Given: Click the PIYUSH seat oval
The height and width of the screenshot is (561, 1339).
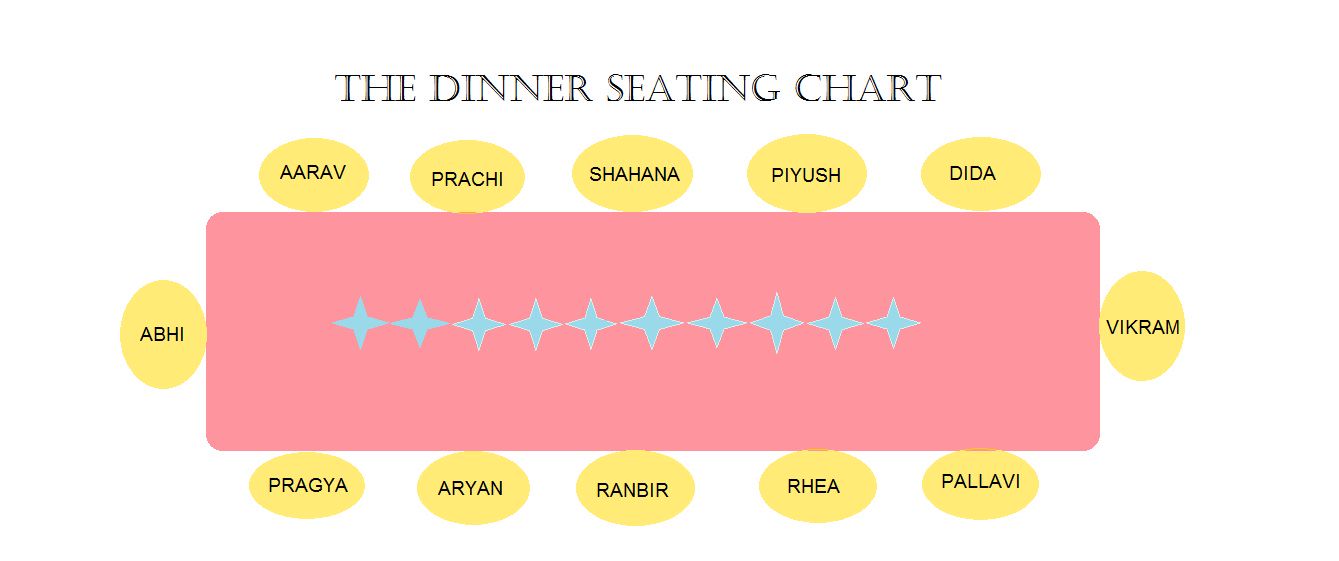Looking at the screenshot, I should 806,174.
